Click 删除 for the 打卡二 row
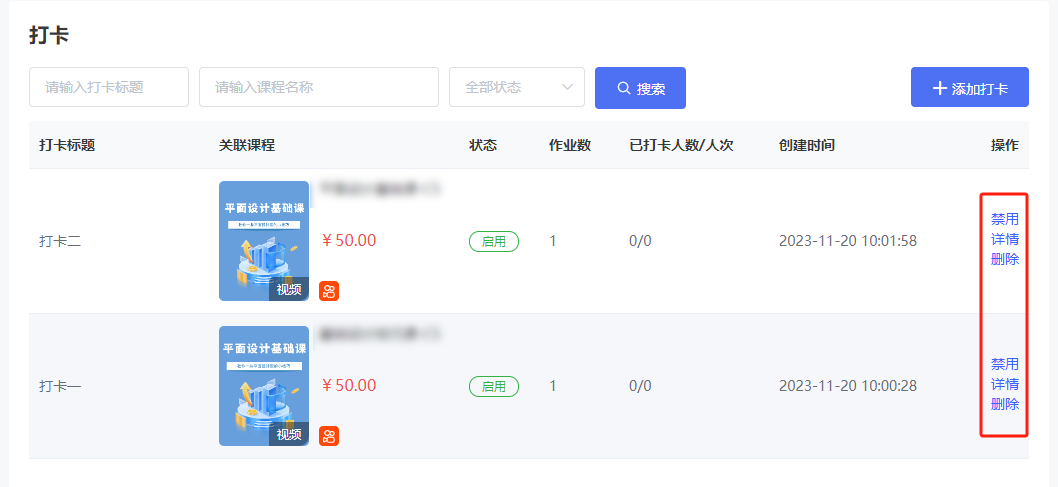The height and width of the screenshot is (487, 1058). pyautogui.click(x=1005, y=260)
